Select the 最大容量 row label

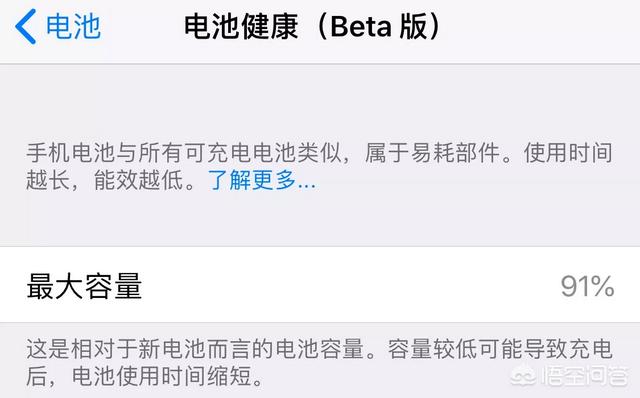[84, 286]
